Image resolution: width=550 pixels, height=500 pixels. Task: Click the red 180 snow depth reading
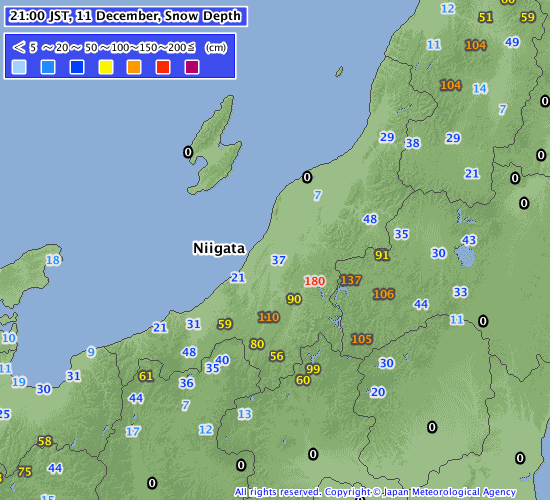(315, 281)
